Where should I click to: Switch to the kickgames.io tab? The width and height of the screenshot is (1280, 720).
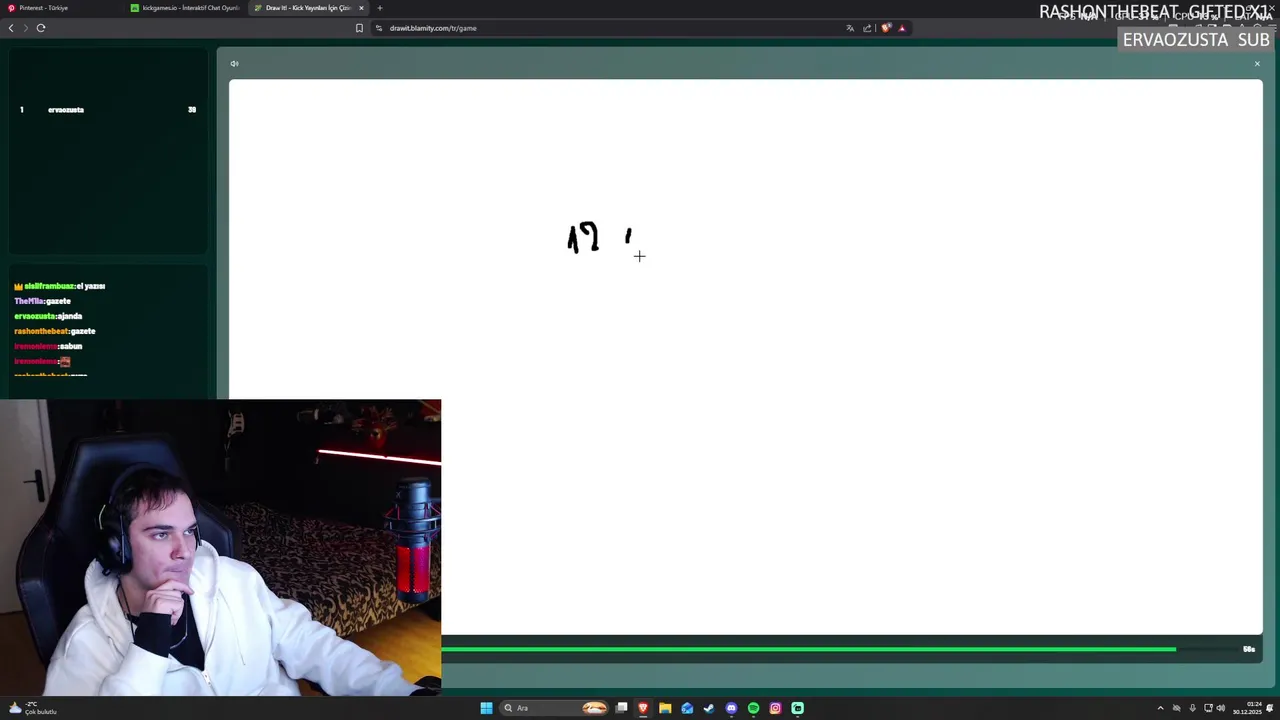point(185,8)
